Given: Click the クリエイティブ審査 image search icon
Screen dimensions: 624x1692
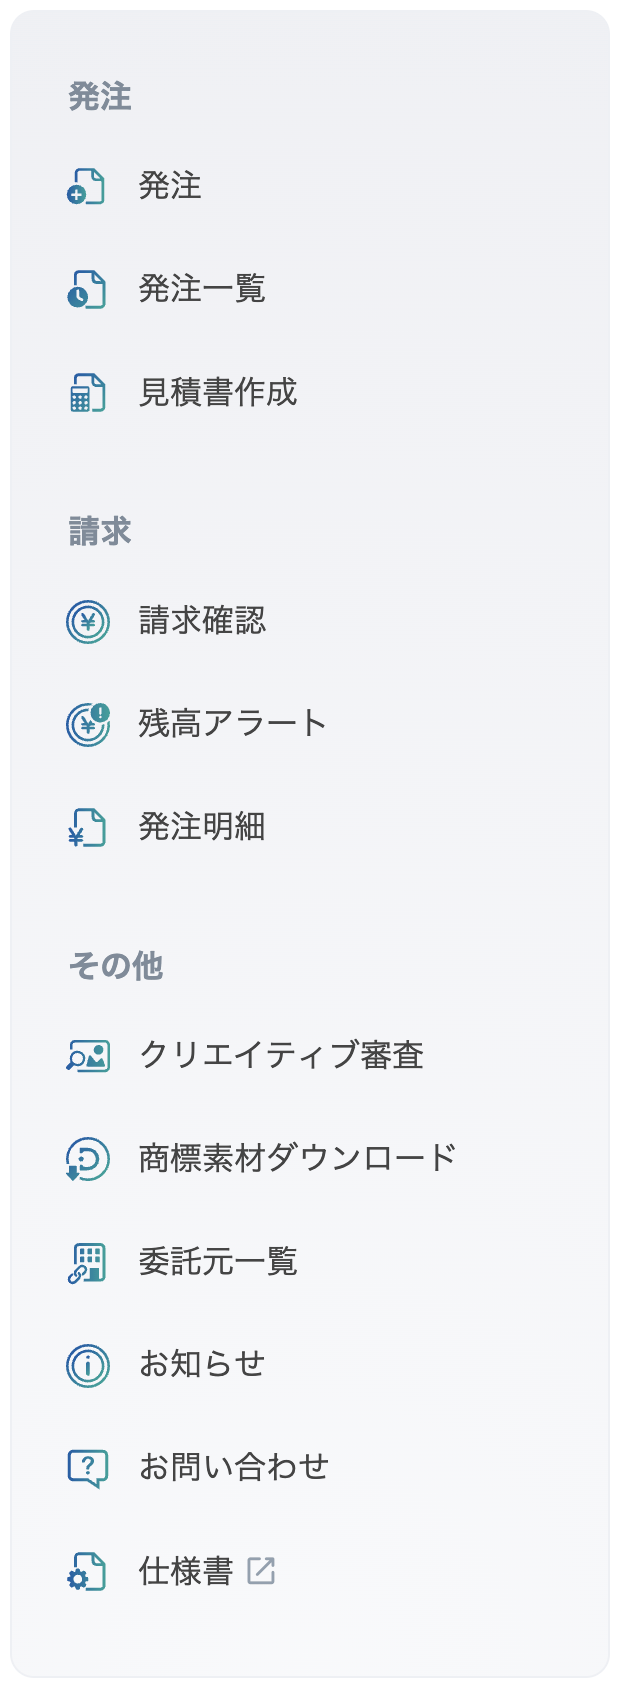Looking at the screenshot, I should (x=87, y=1056).
